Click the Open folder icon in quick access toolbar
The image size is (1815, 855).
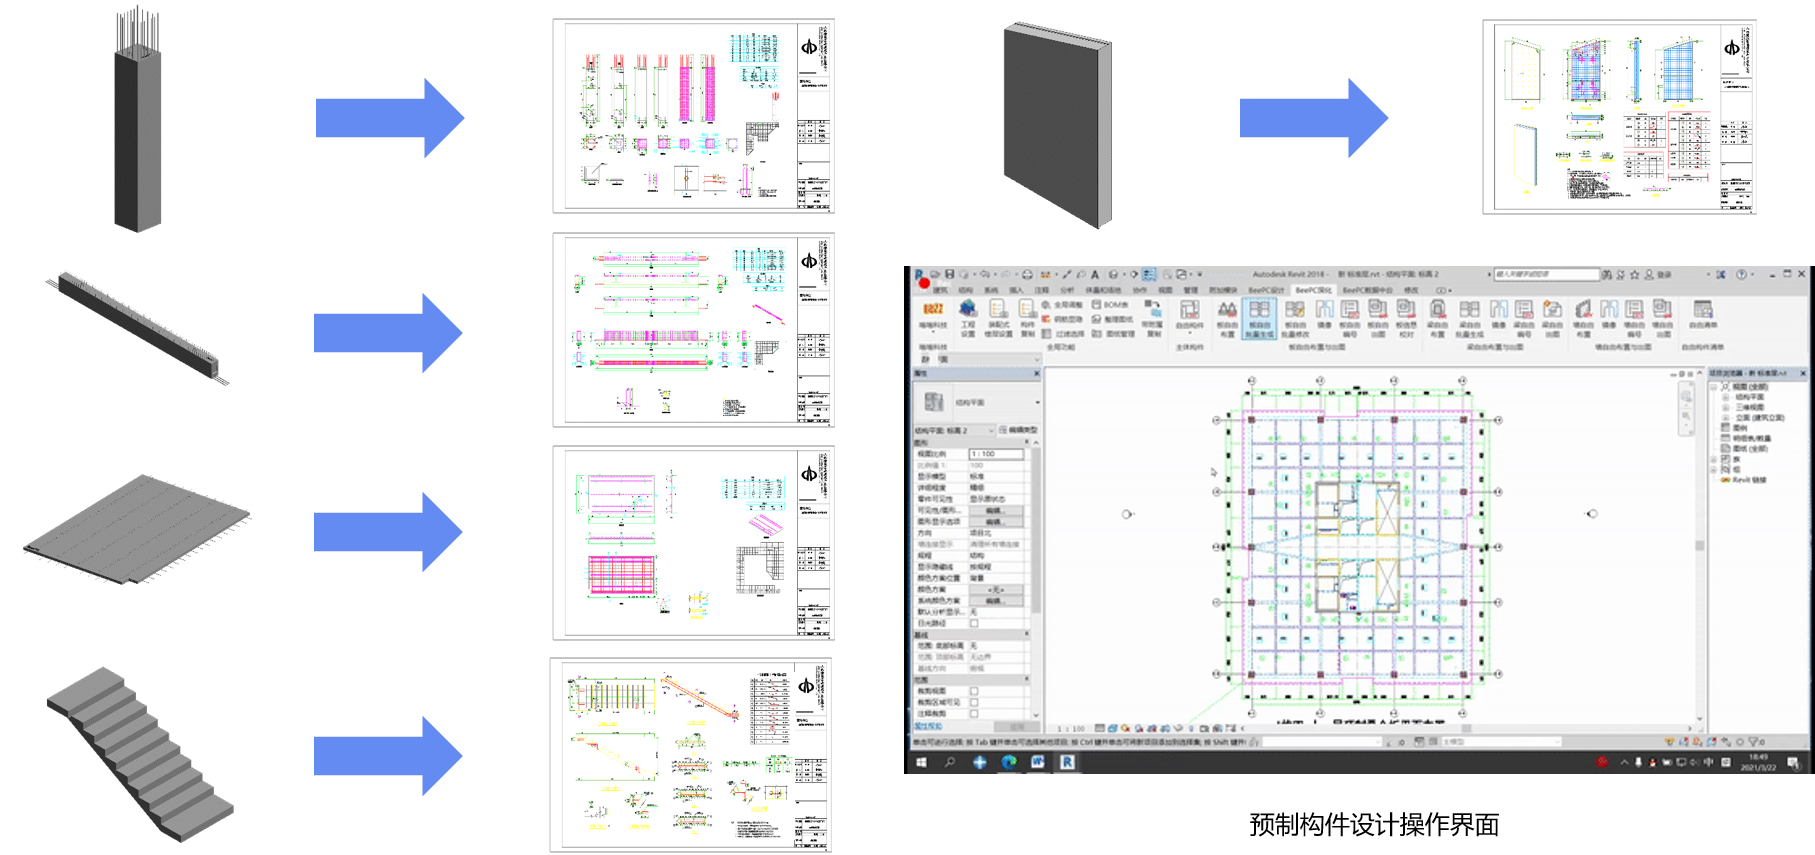click(x=935, y=274)
